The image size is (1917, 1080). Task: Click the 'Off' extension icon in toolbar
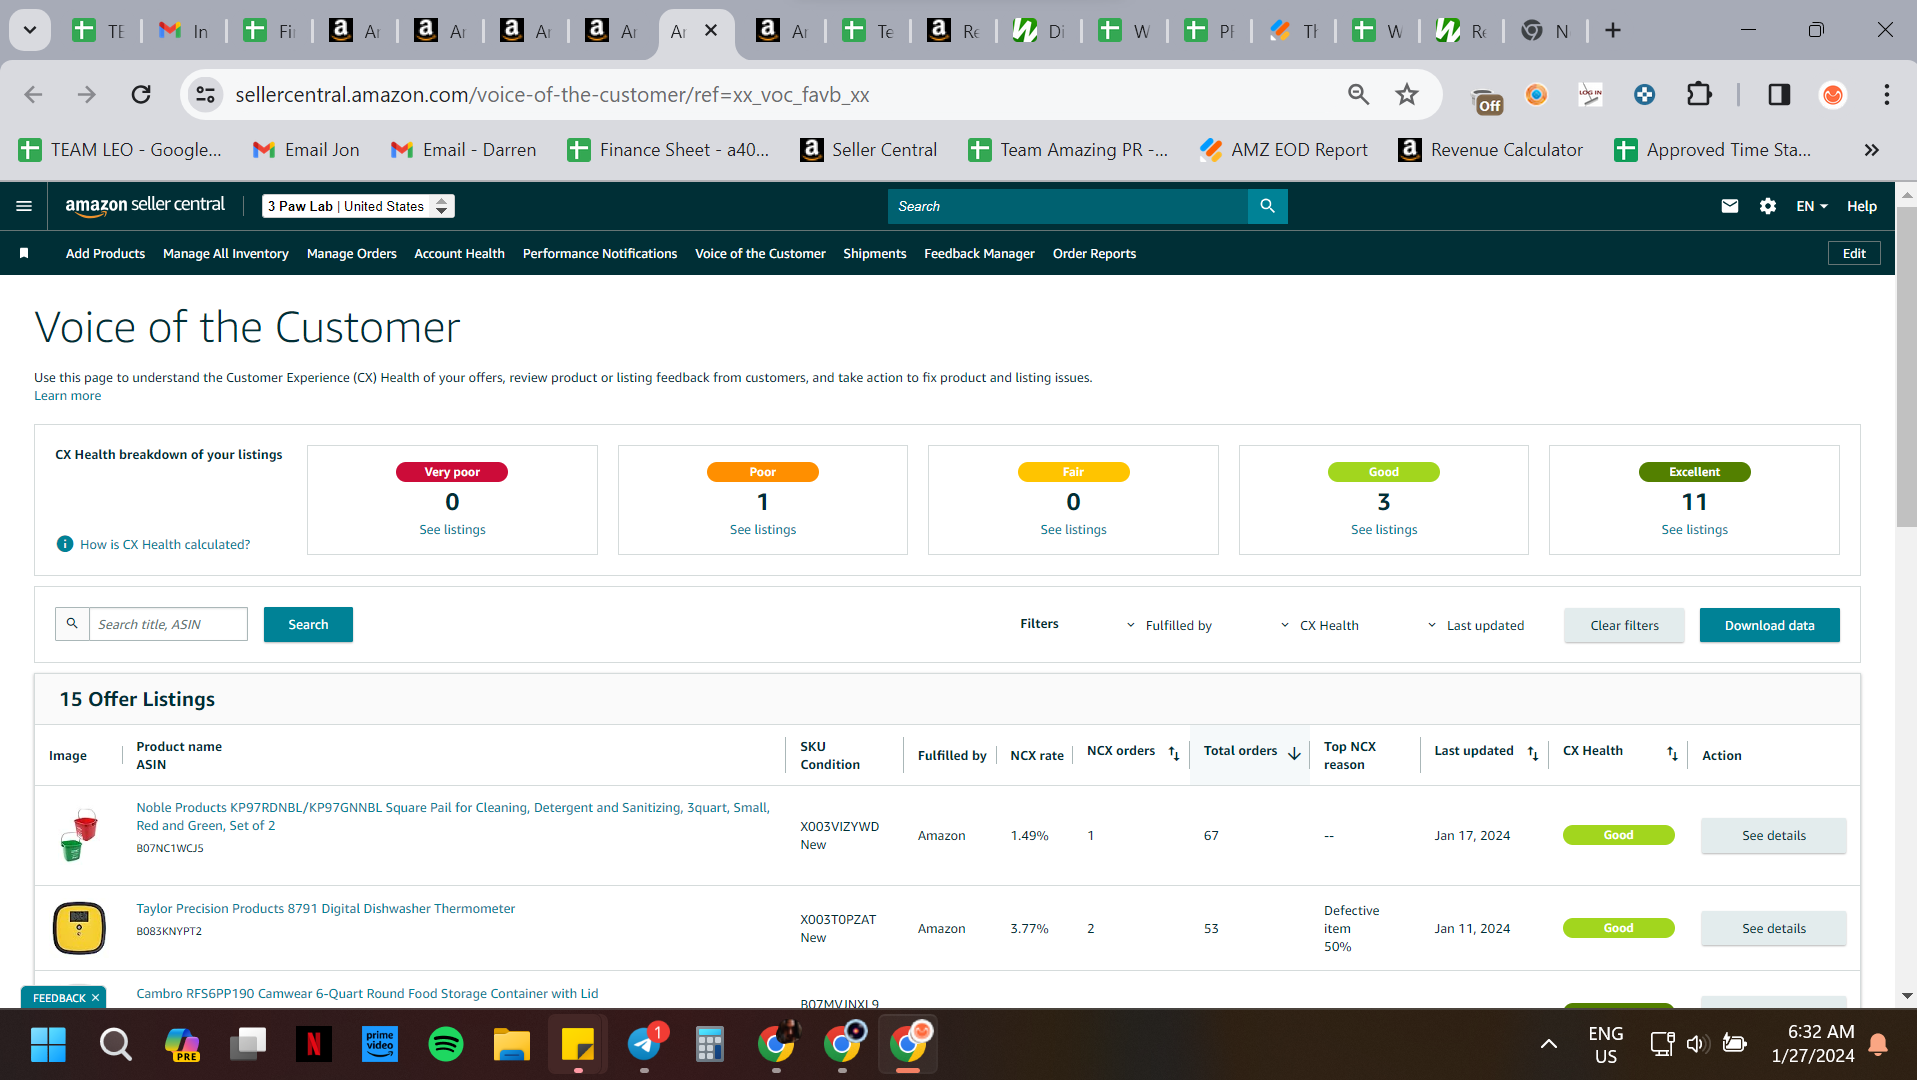point(1488,98)
